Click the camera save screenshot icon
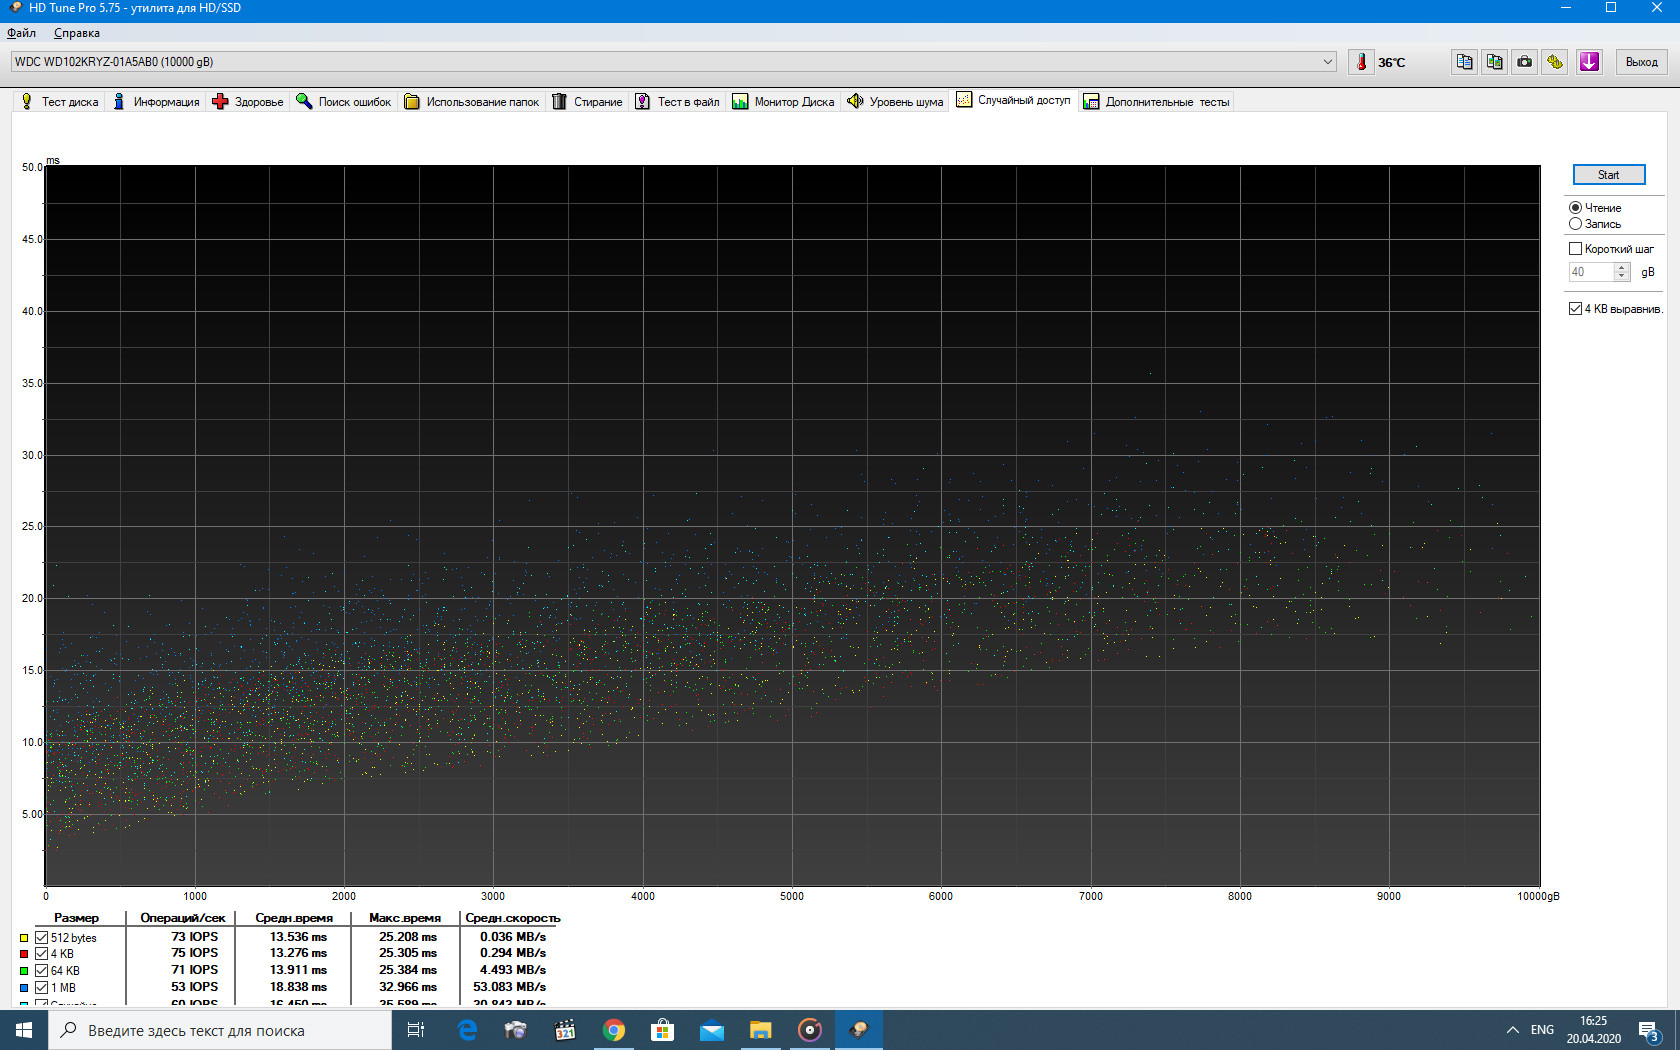This screenshot has height=1050, width=1680. pyautogui.click(x=1524, y=62)
